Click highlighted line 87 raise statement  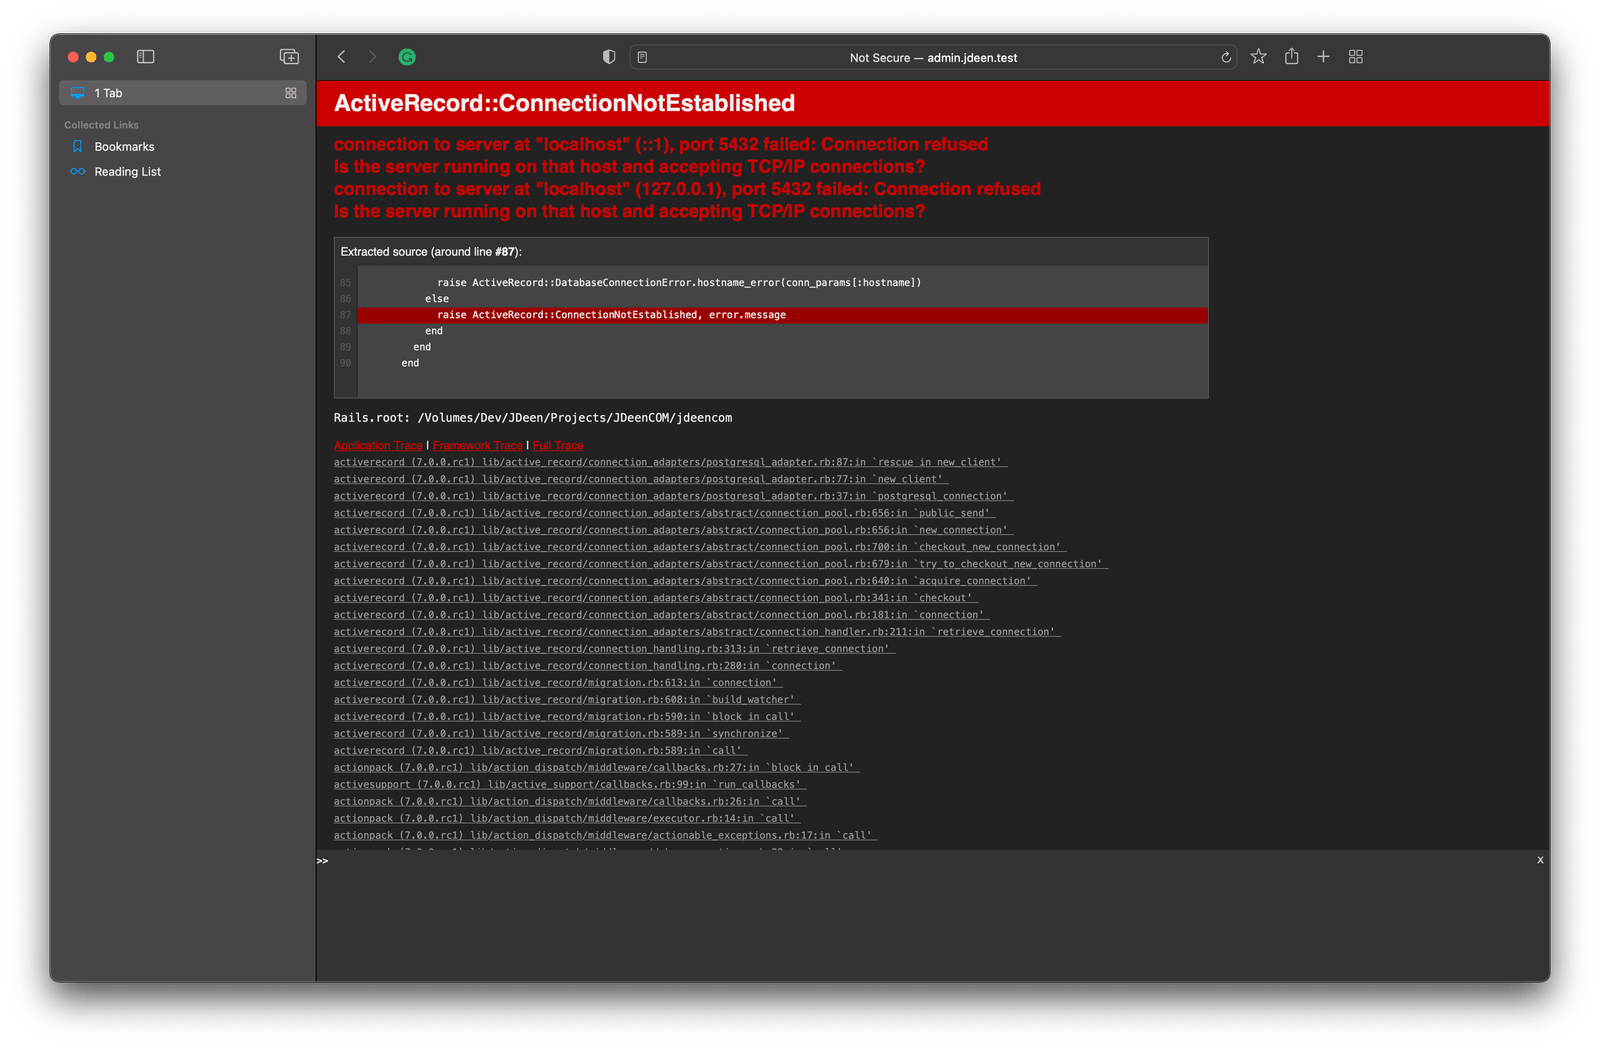782,315
